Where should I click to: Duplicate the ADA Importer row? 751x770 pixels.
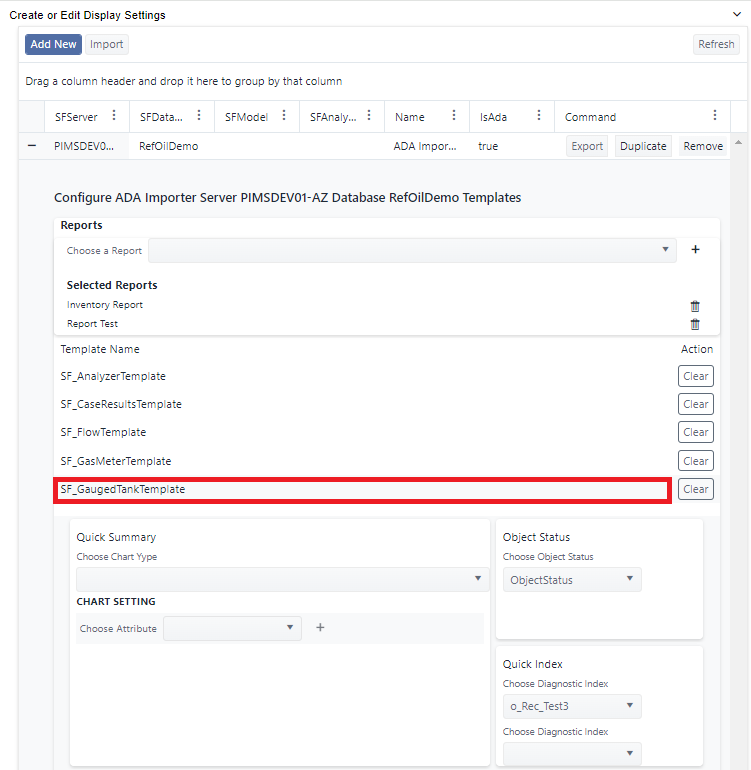point(643,146)
